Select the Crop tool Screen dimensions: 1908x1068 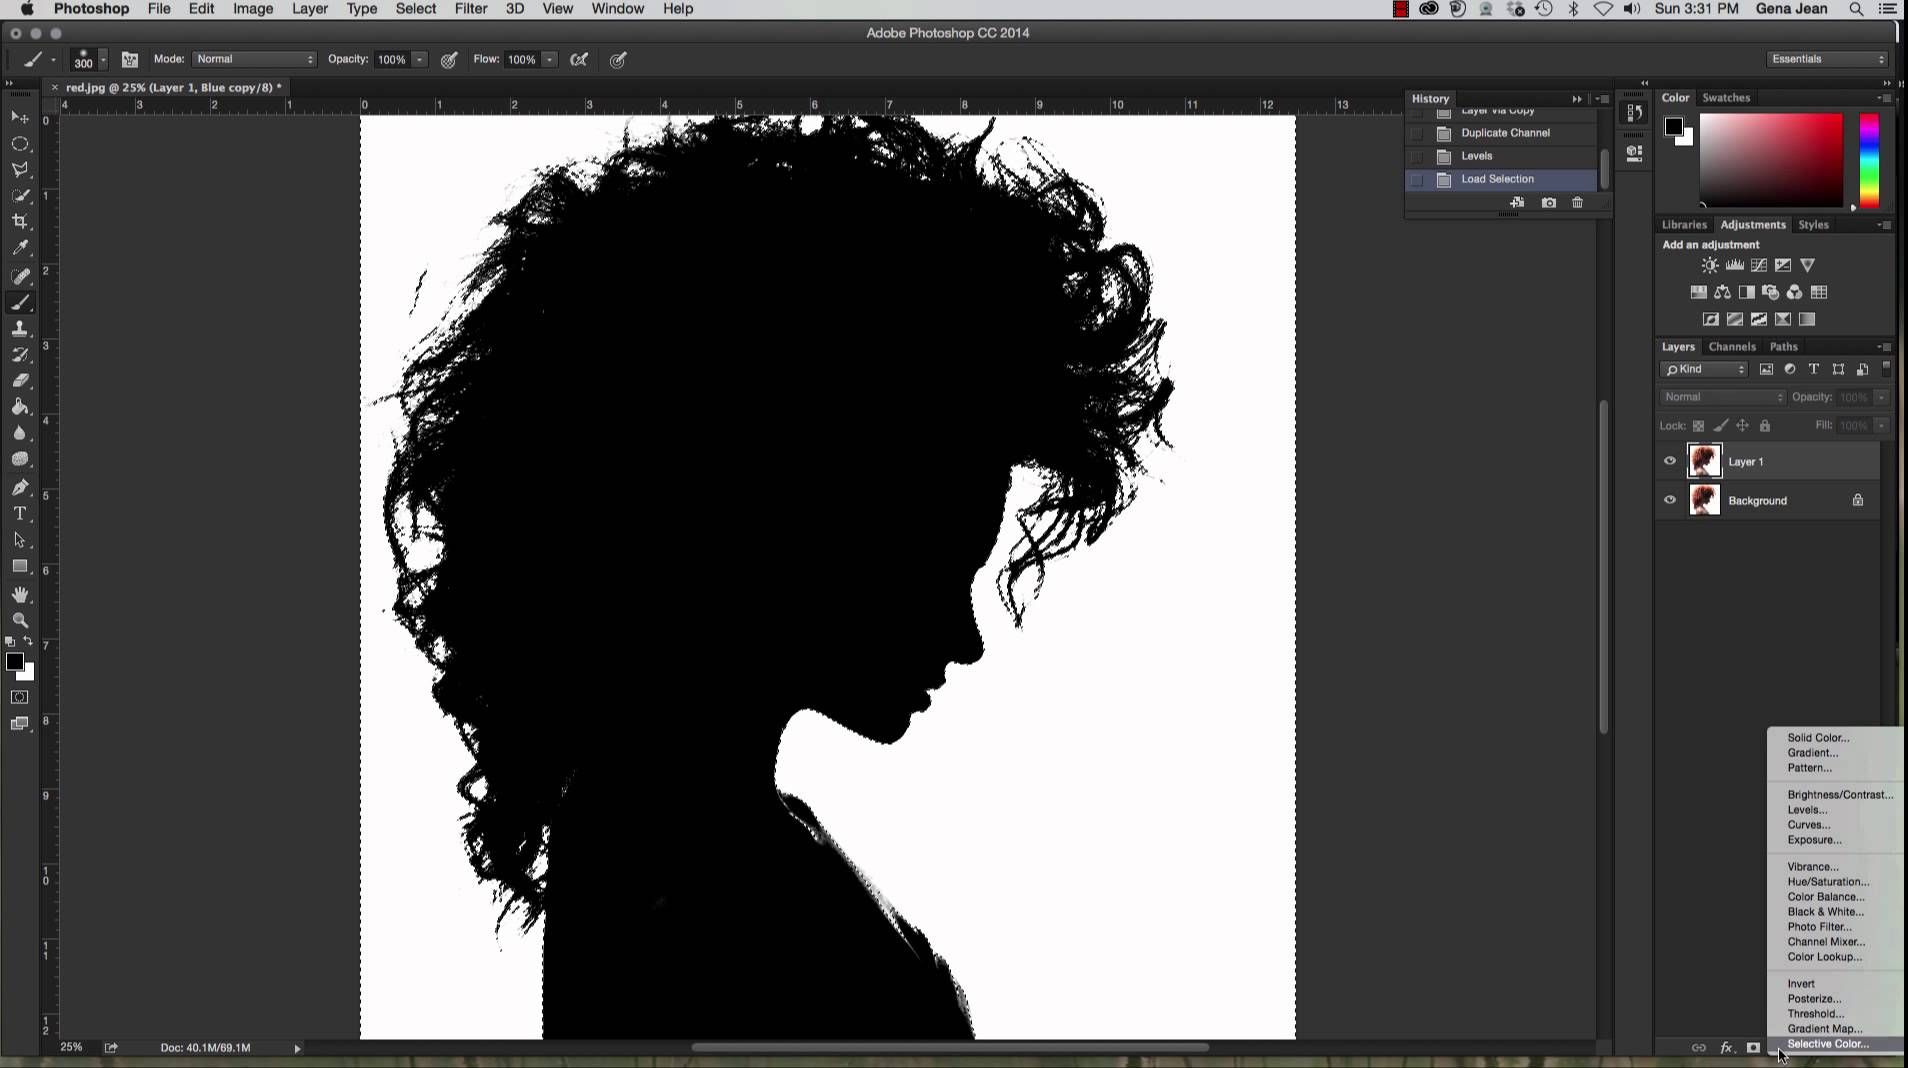[20, 222]
